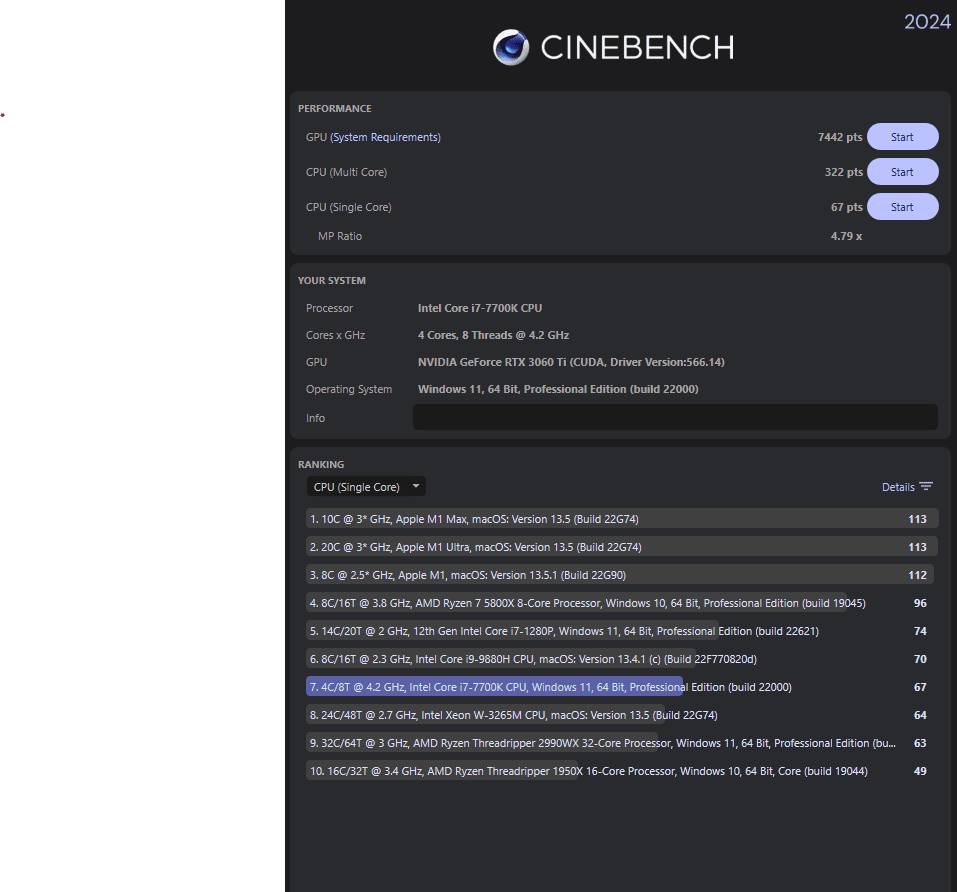Click the Cinebench logo icon

pyautogui.click(x=511, y=47)
